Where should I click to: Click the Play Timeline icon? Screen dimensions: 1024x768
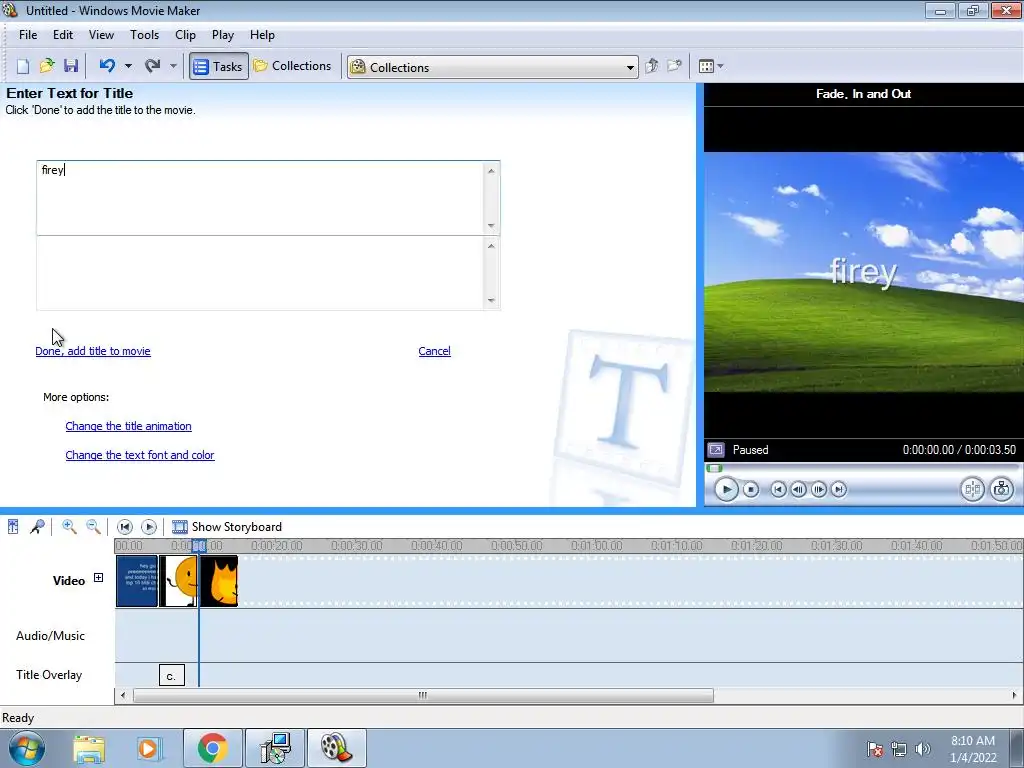tap(149, 526)
